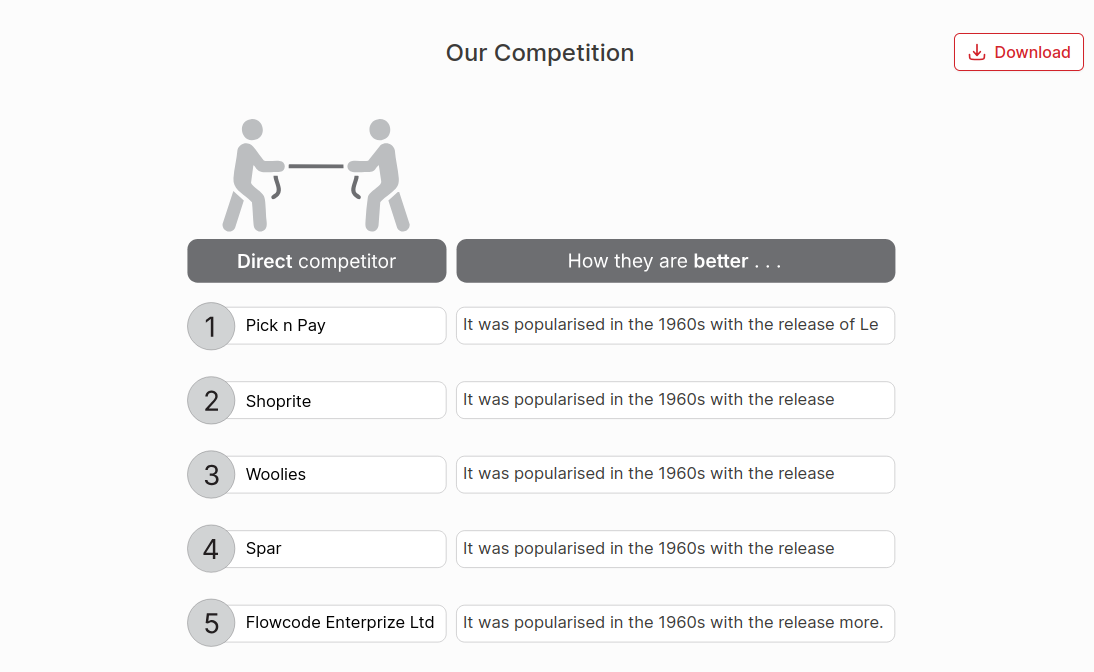1094x672 pixels.
Task: Click the download icon on the Download button
Action: coord(975,52)
